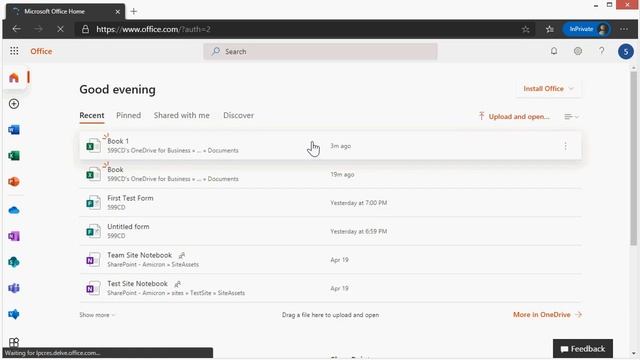
Task: Click site info lock icon in address bar
Action: coord(85,29)
